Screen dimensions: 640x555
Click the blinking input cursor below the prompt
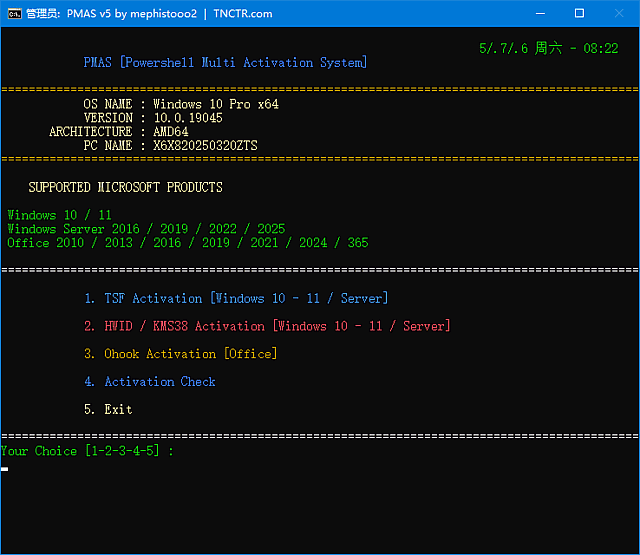(4, 469)
